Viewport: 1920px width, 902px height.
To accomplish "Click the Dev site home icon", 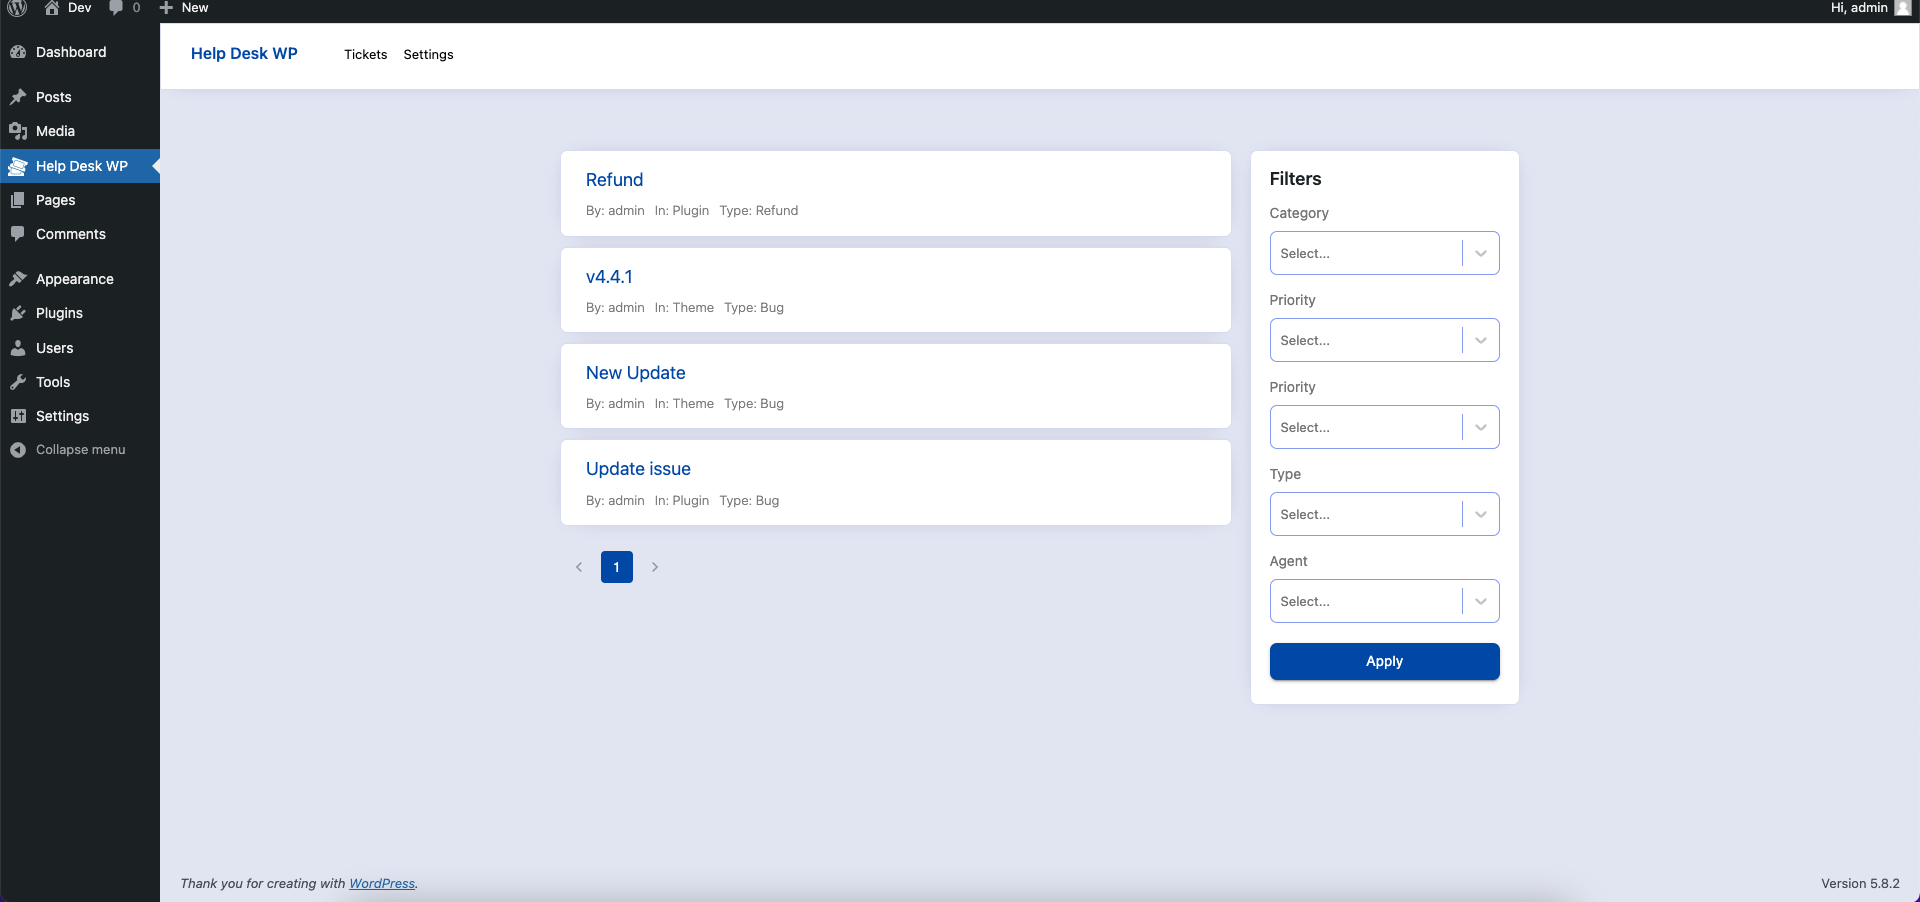I will 52,8.
